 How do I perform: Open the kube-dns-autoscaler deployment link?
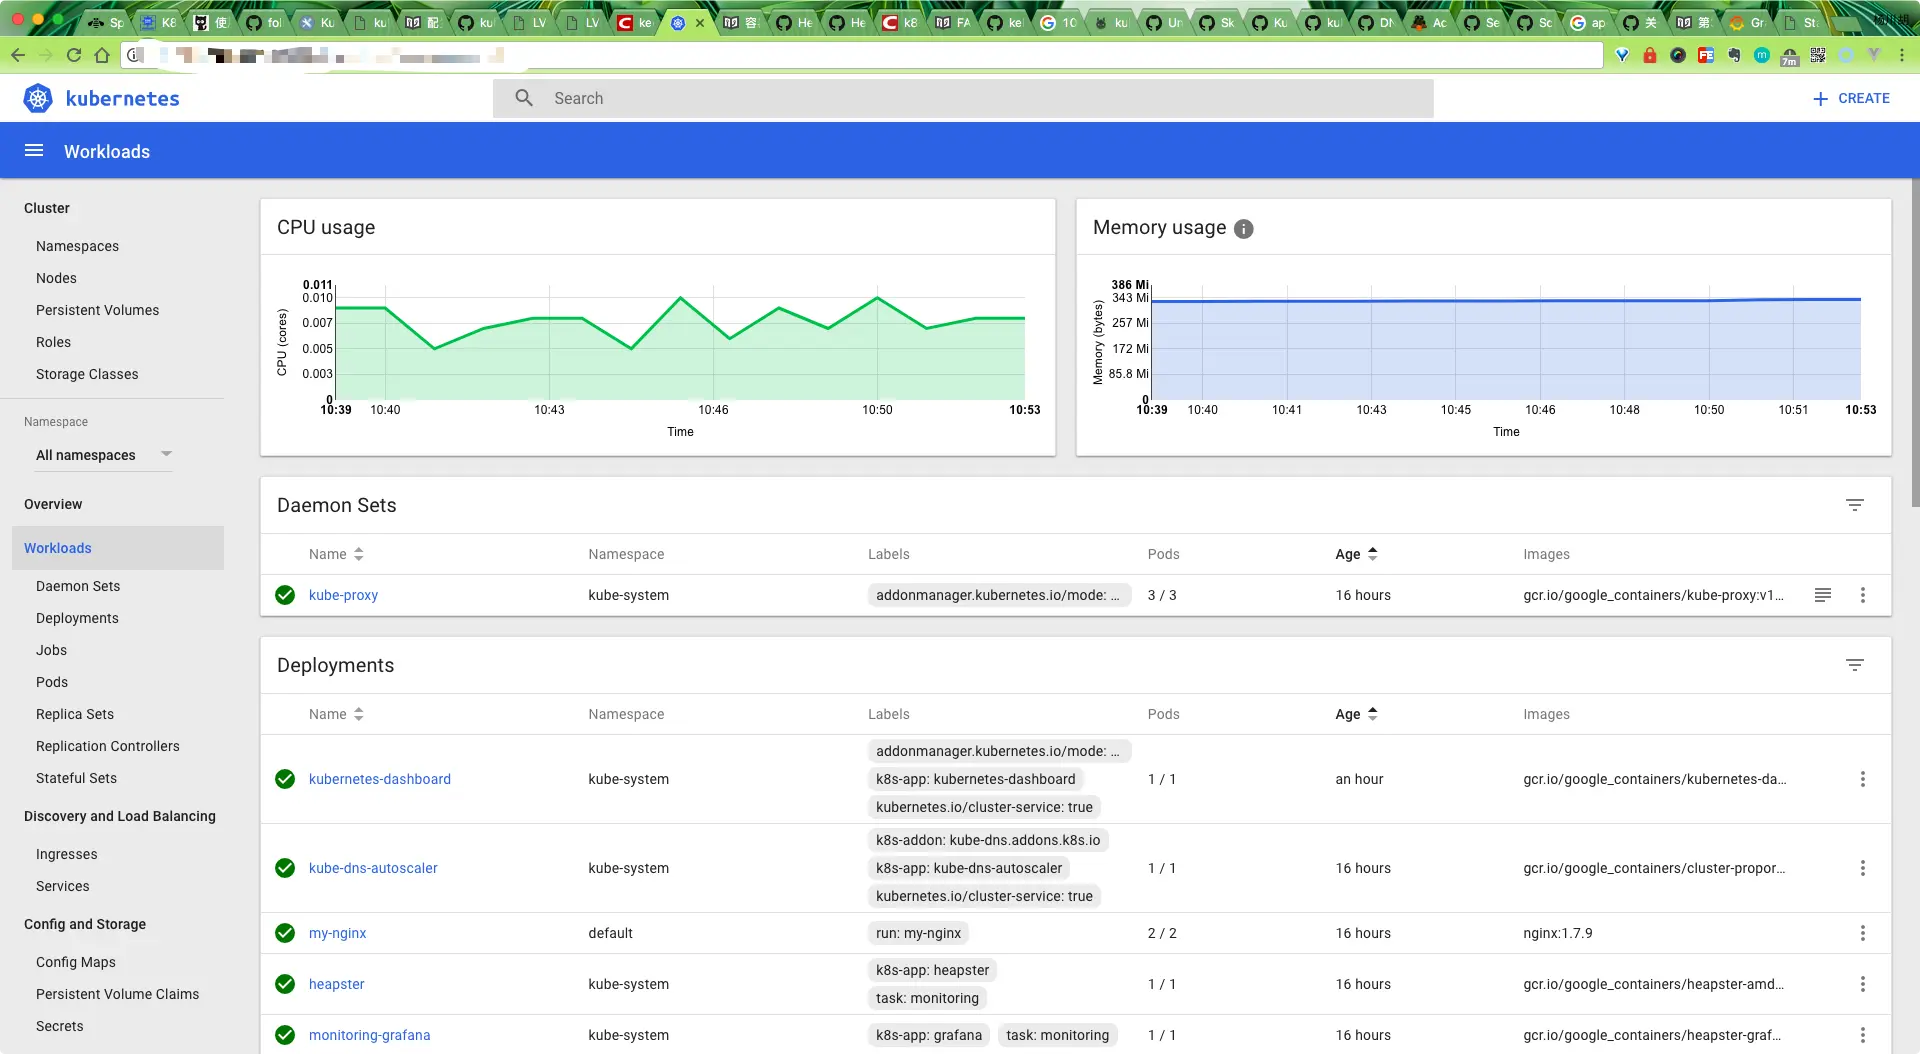pyautogui.click(x=373, y=868)
